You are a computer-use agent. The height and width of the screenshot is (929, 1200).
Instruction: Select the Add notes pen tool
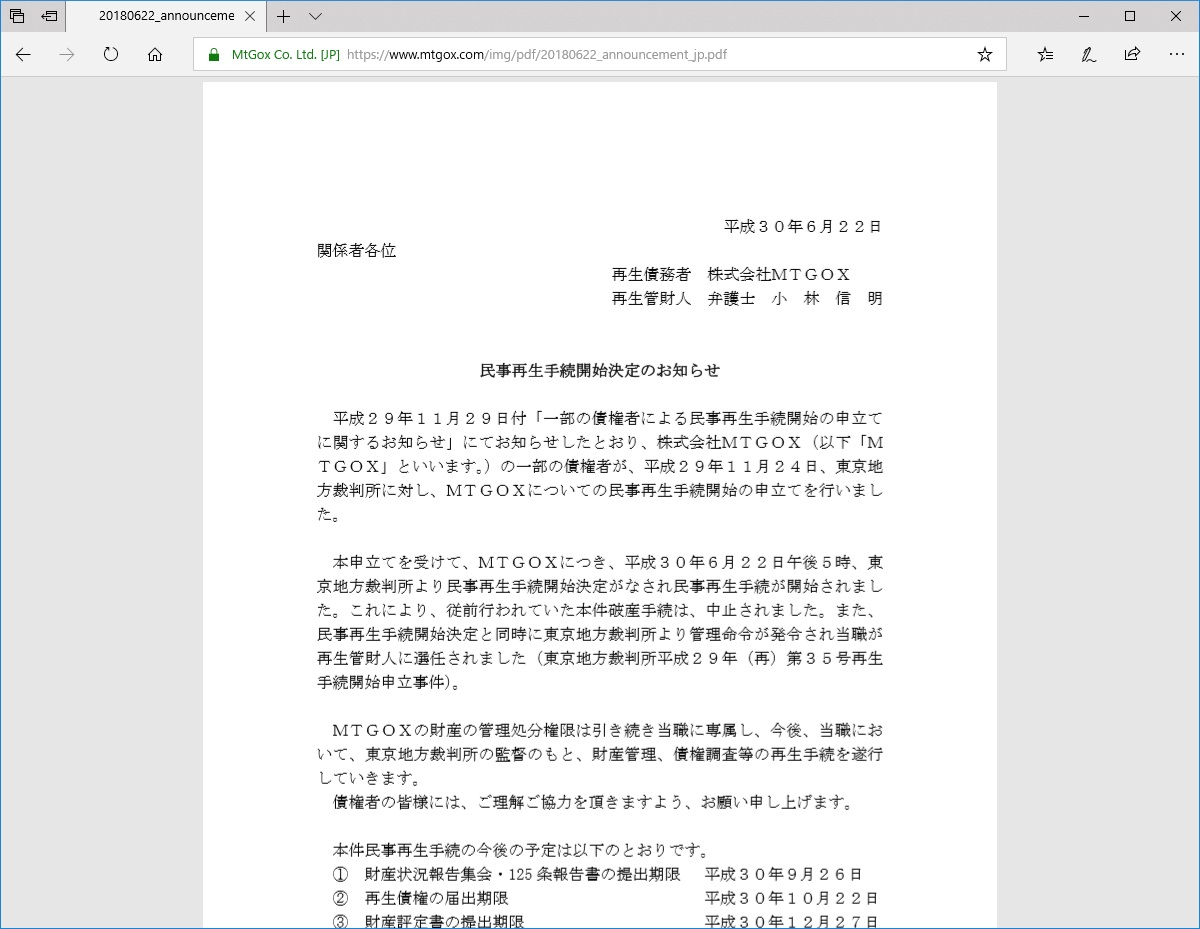click(1090, 55)
